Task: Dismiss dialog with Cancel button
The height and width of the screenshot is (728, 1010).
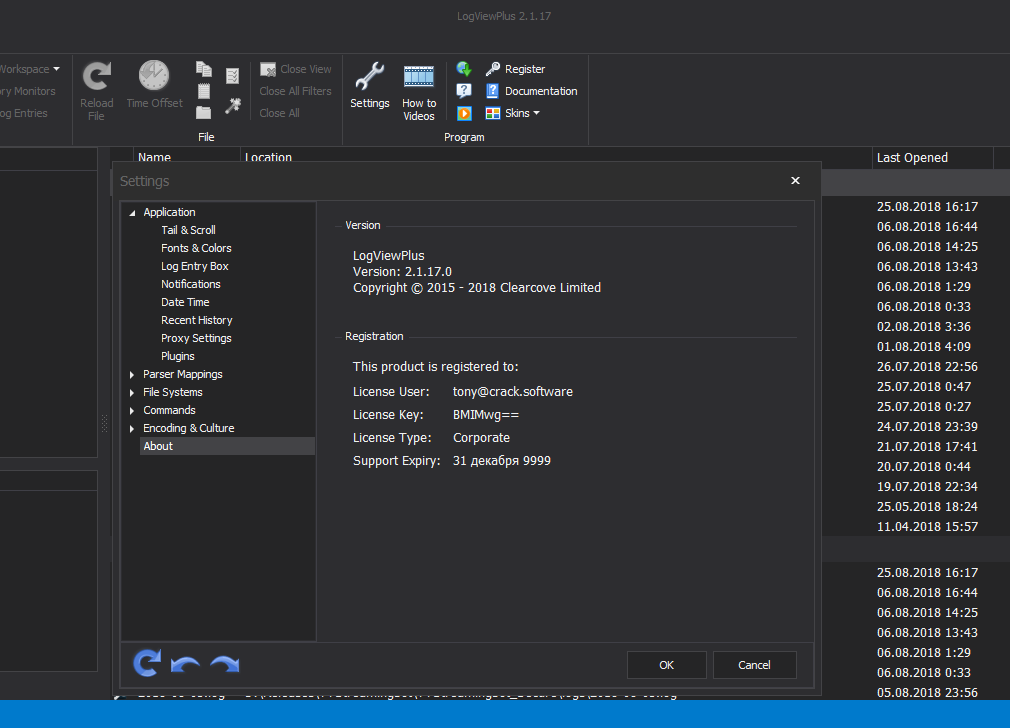Action: pos(754,665)
